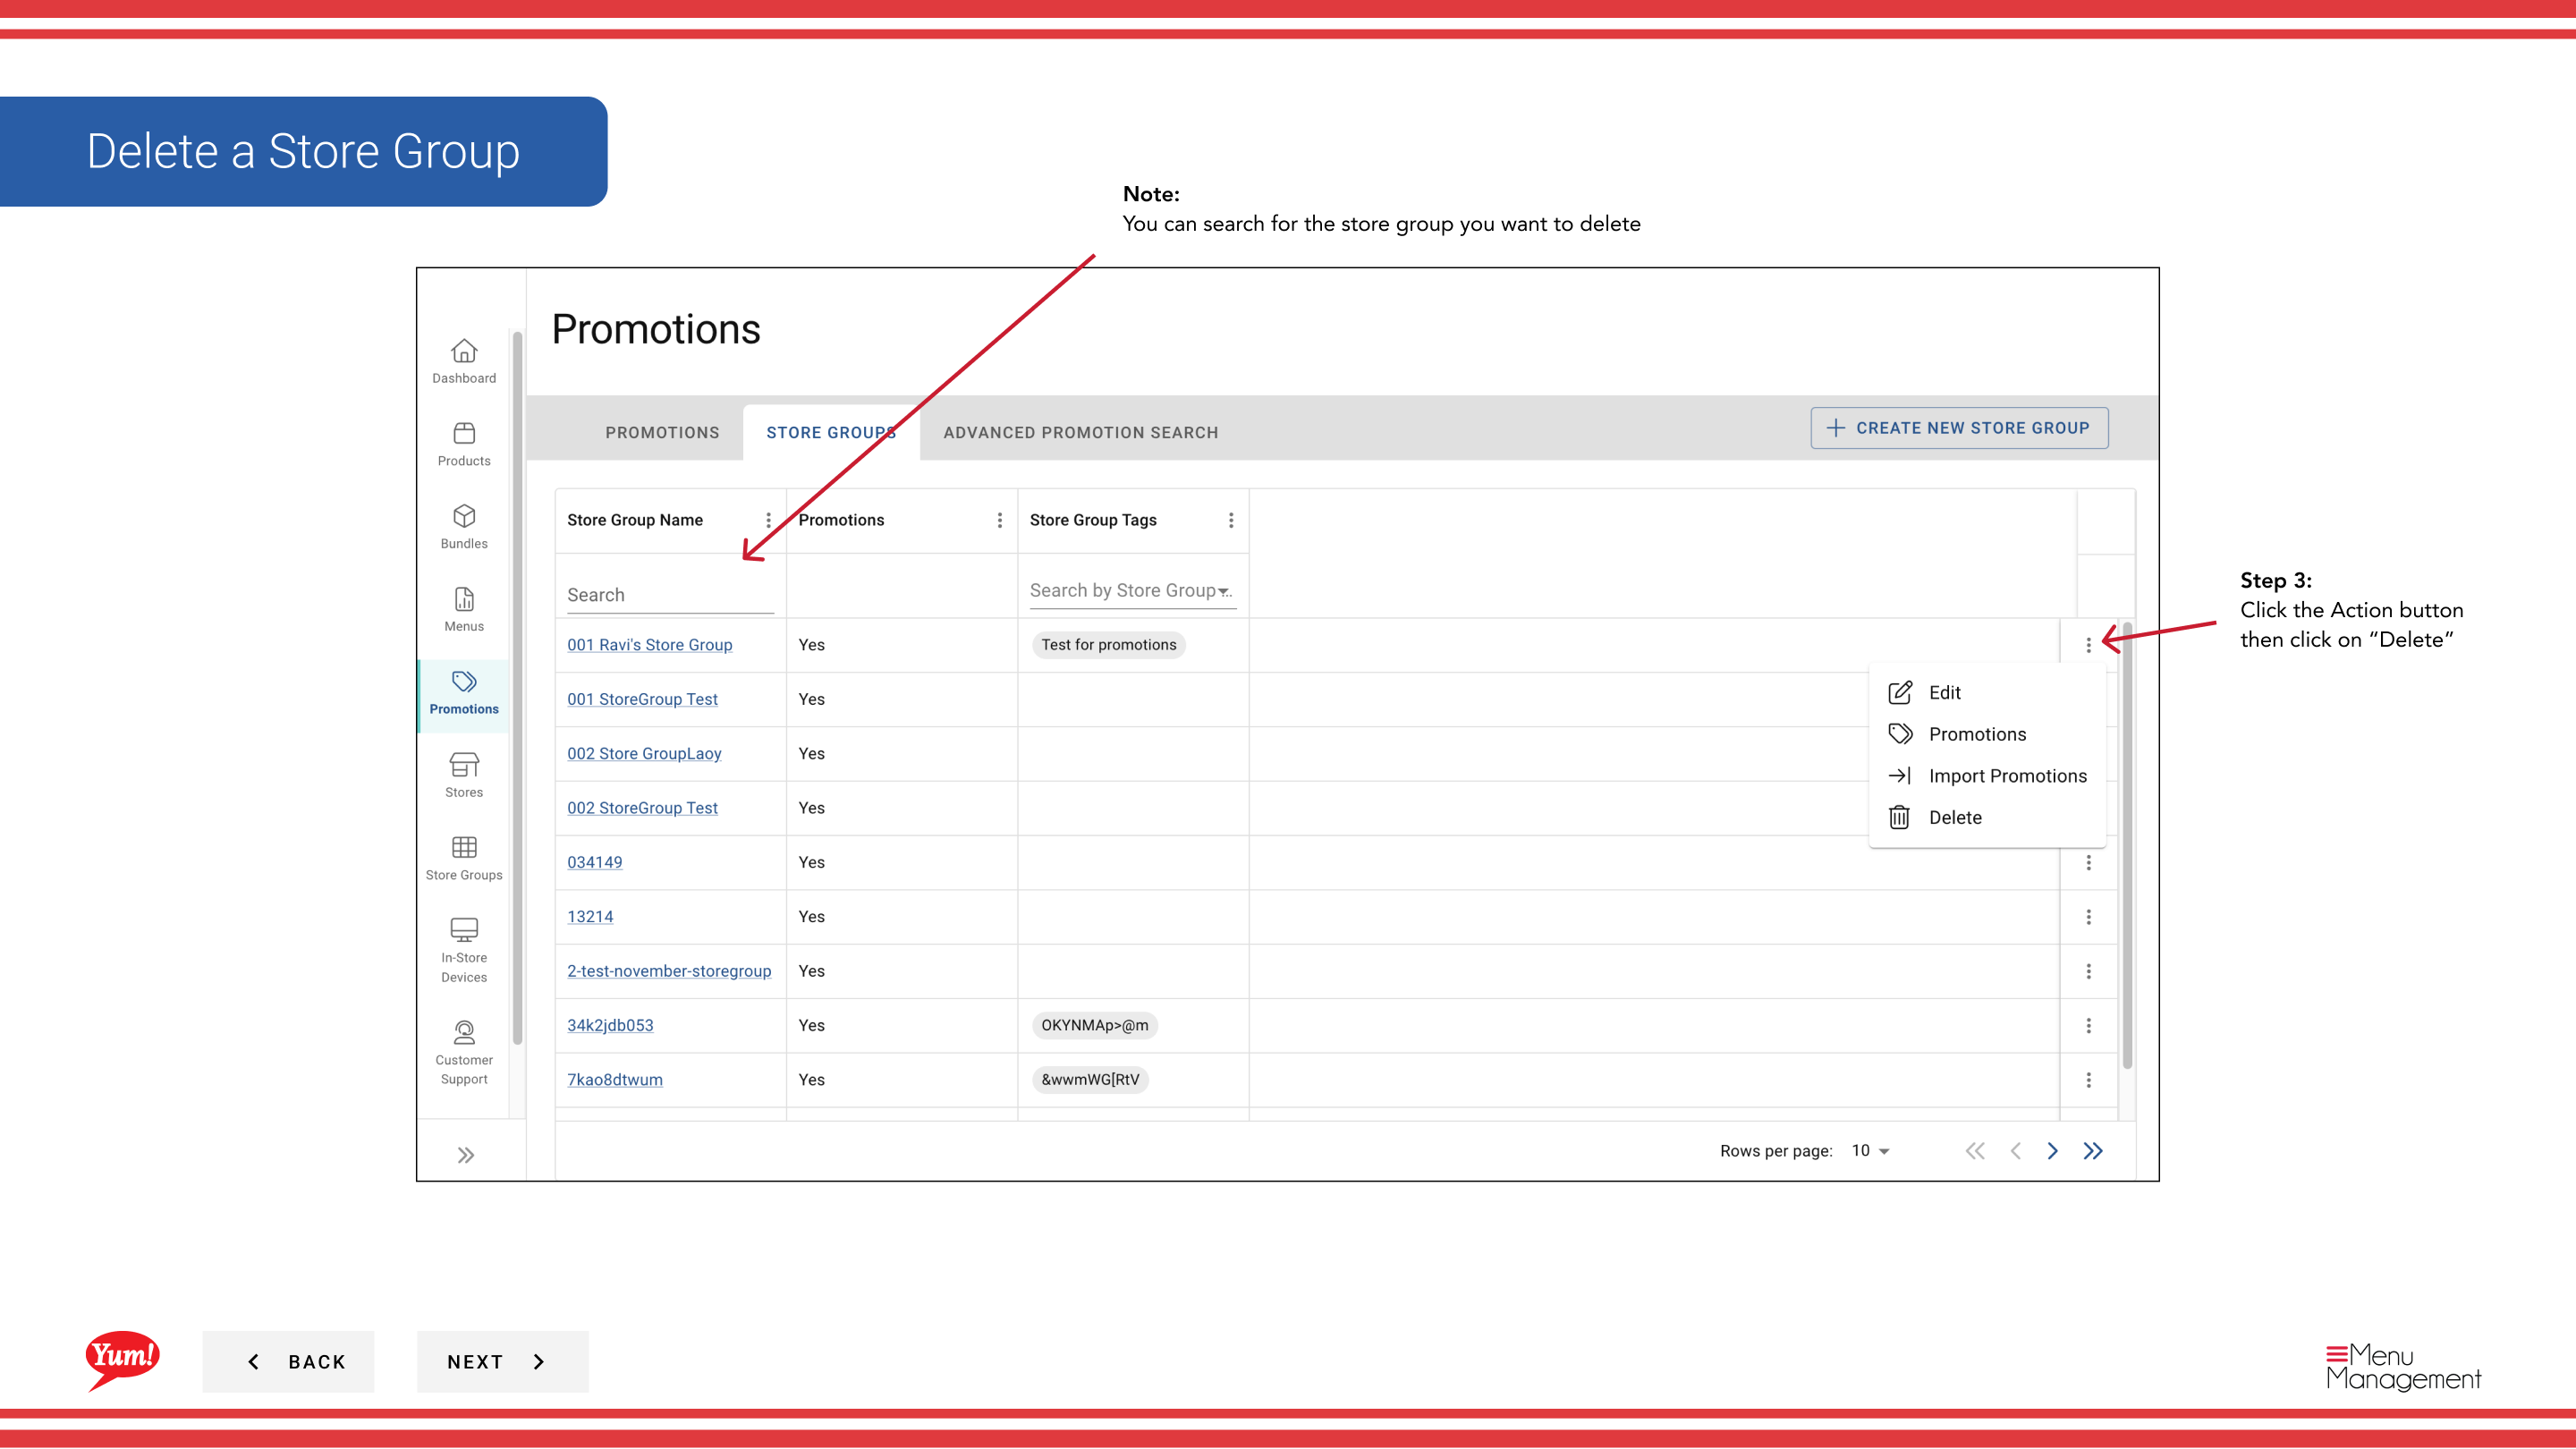Switch to the PROMOTIONS tab
This screenshot has width=2576, height=1449.
pos(662,432)
